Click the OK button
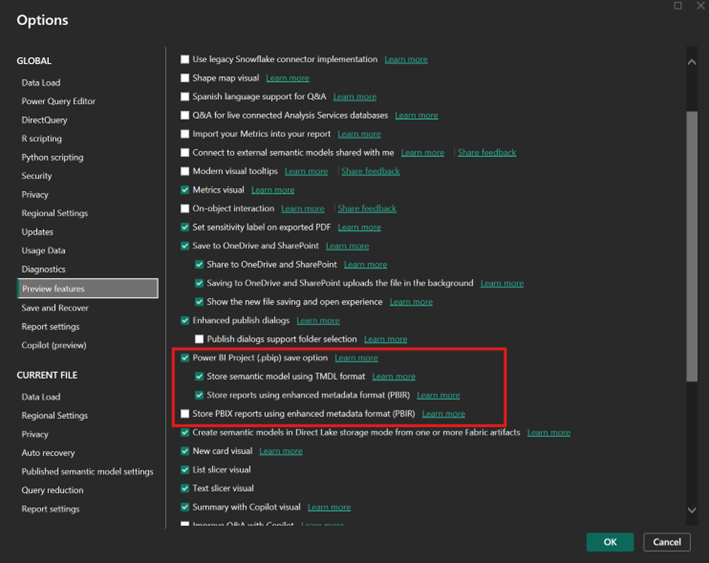Image resolution: width=709 pixels, height=563 pixels. tap(609, 542)
